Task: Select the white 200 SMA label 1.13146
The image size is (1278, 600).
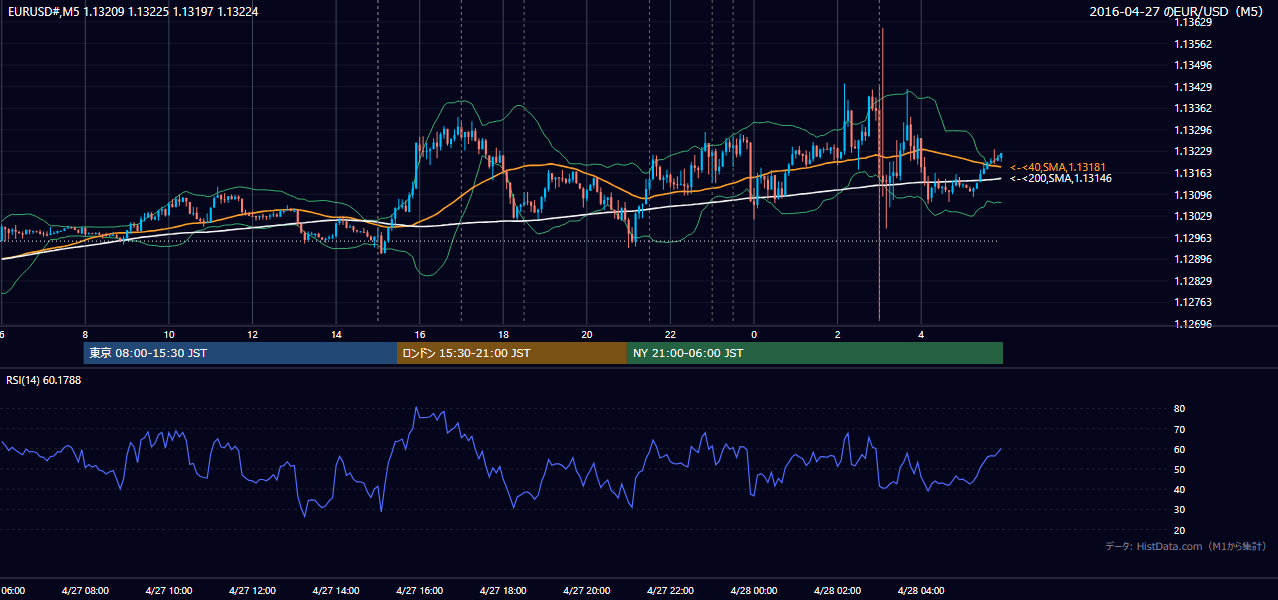Action: (1061, 178)
